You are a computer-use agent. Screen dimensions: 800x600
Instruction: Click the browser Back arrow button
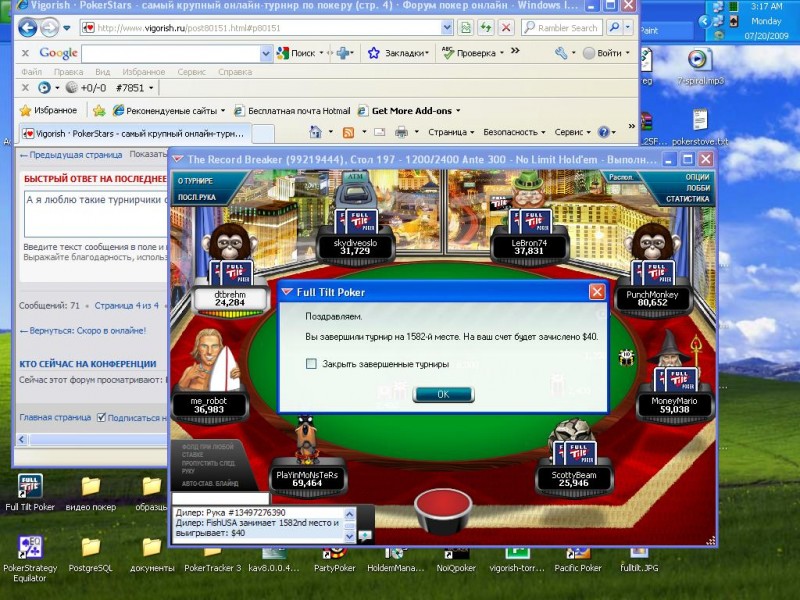(x=28, y=28)
